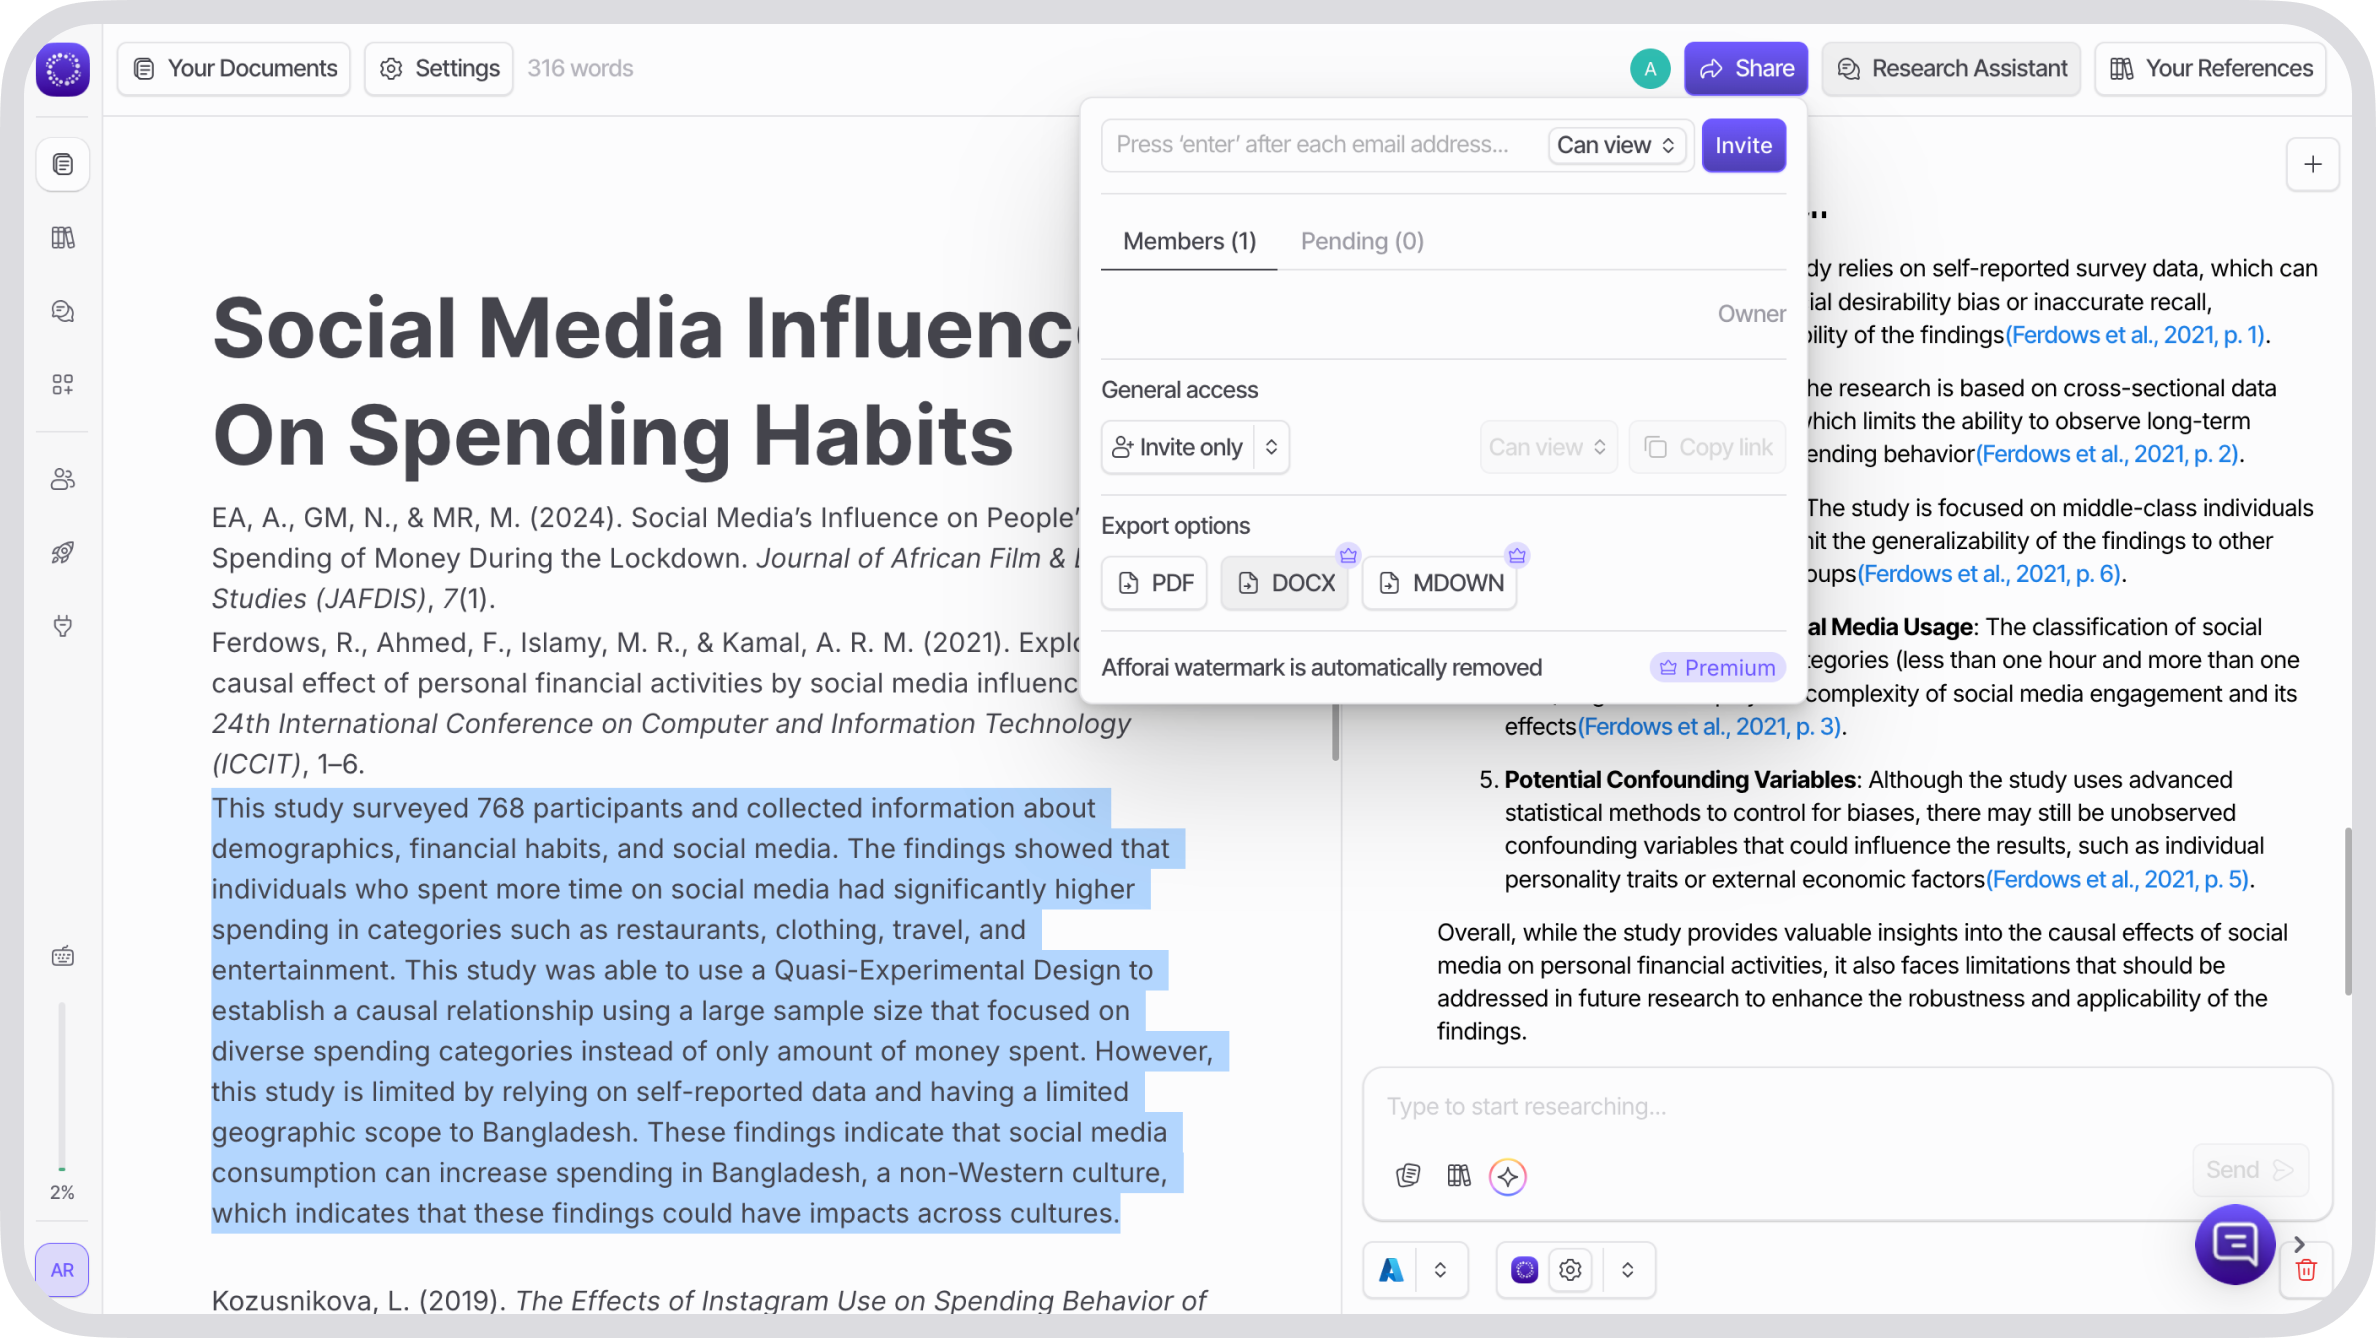Screen dimensions: 2376x1338
Task: Click the Invite button
Action: point(1743,145)
